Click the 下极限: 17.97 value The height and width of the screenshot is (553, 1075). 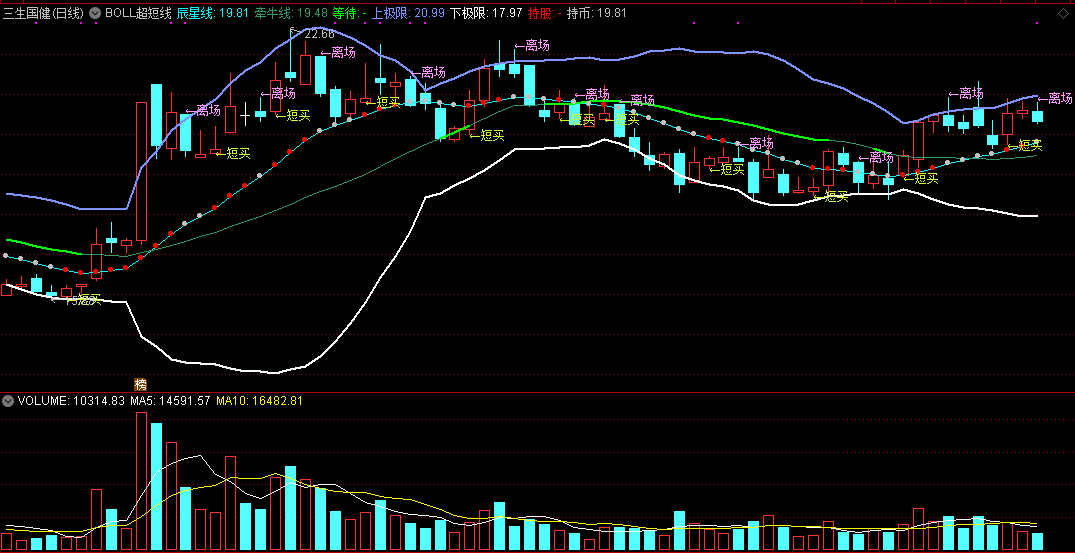485,13
